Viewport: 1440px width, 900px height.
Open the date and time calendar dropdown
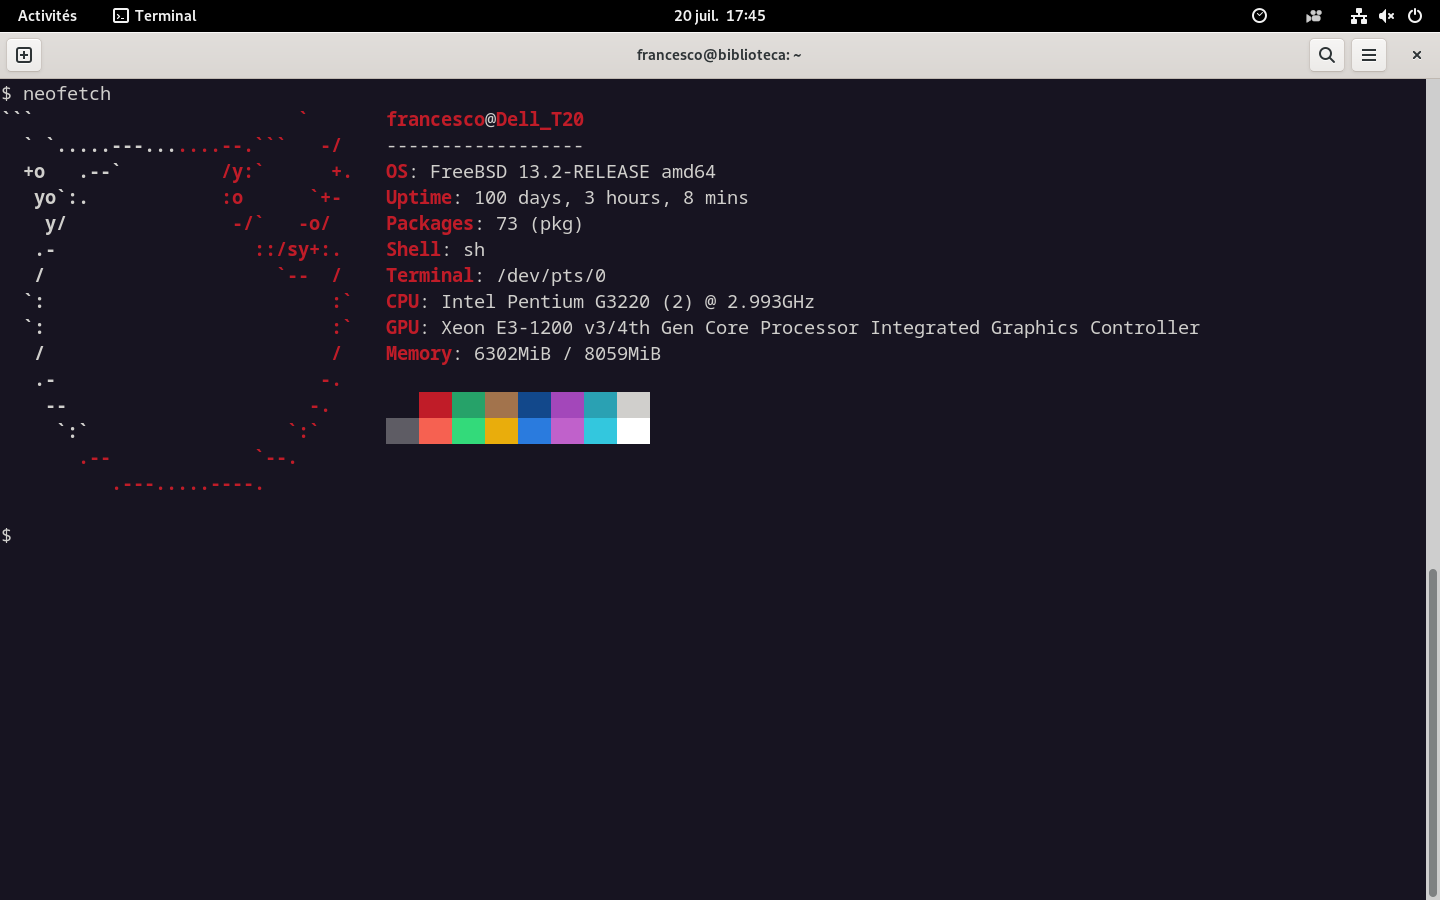click(719, 16)
